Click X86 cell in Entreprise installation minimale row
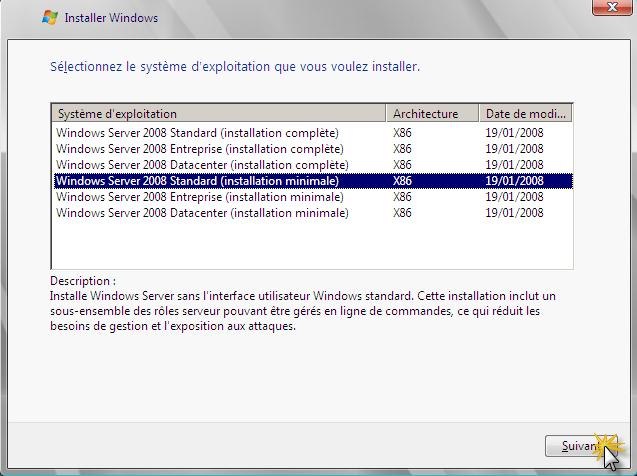This screenshot has height=476, width=637. pos(402,197)
